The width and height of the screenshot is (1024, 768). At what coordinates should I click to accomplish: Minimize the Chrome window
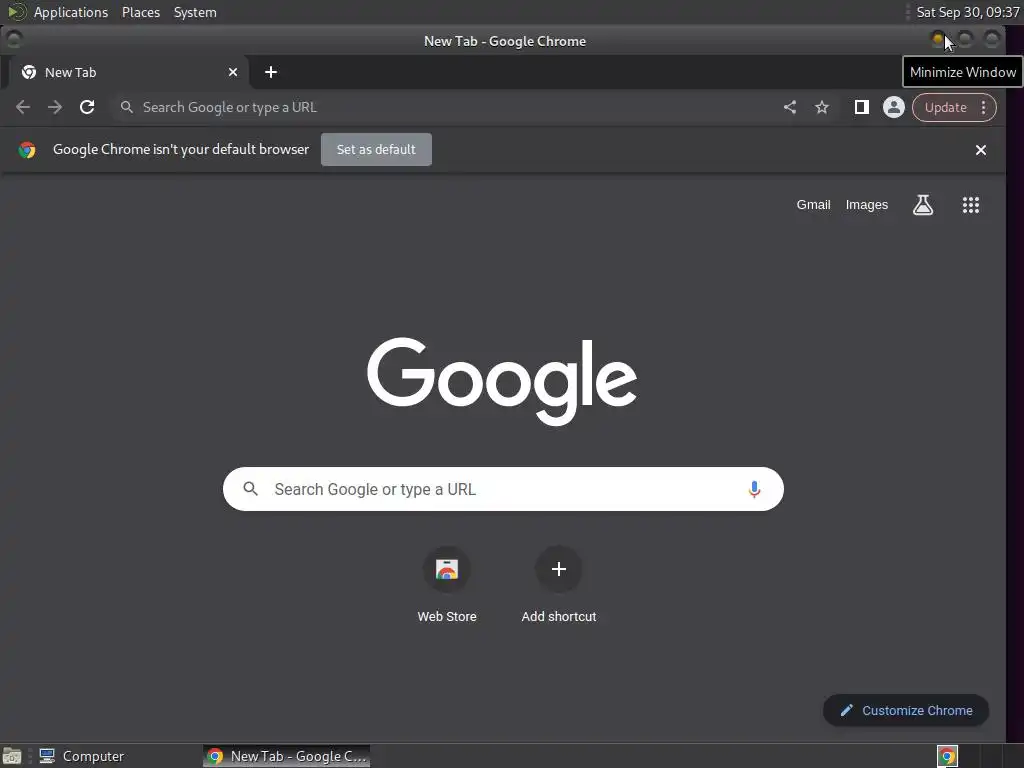(x=938, y=40)
